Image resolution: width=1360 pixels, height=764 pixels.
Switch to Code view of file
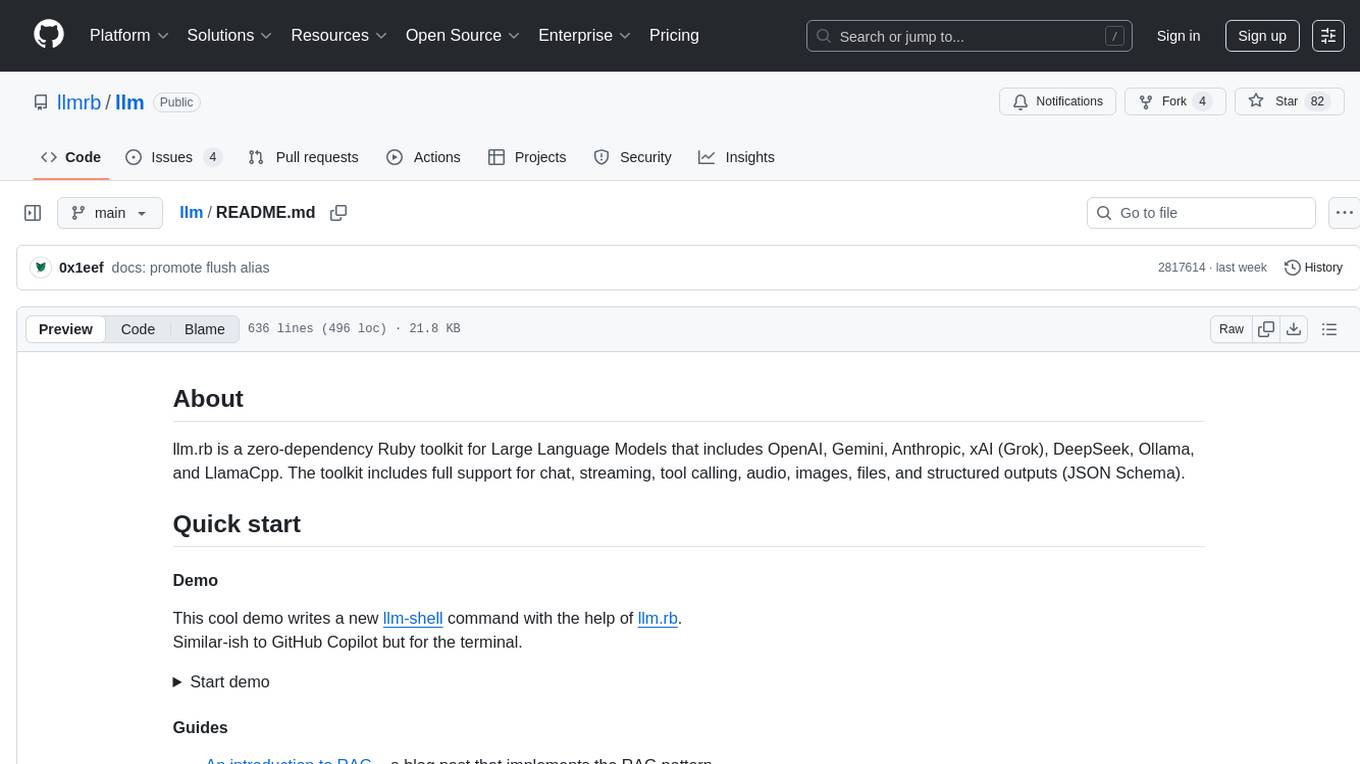click(138, 329)
